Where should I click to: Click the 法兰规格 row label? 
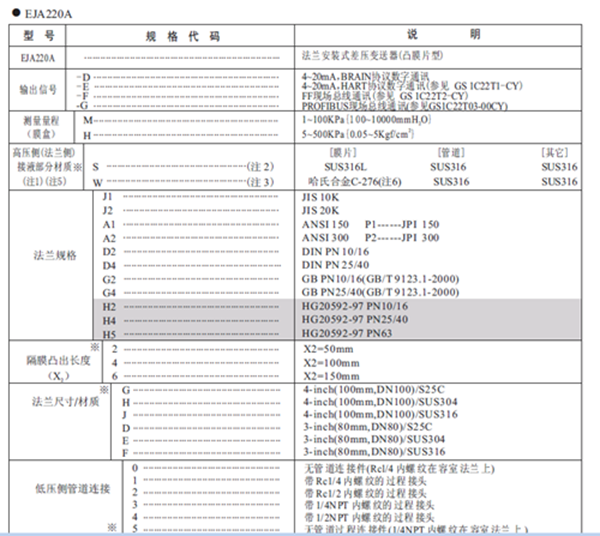point(55,255)
